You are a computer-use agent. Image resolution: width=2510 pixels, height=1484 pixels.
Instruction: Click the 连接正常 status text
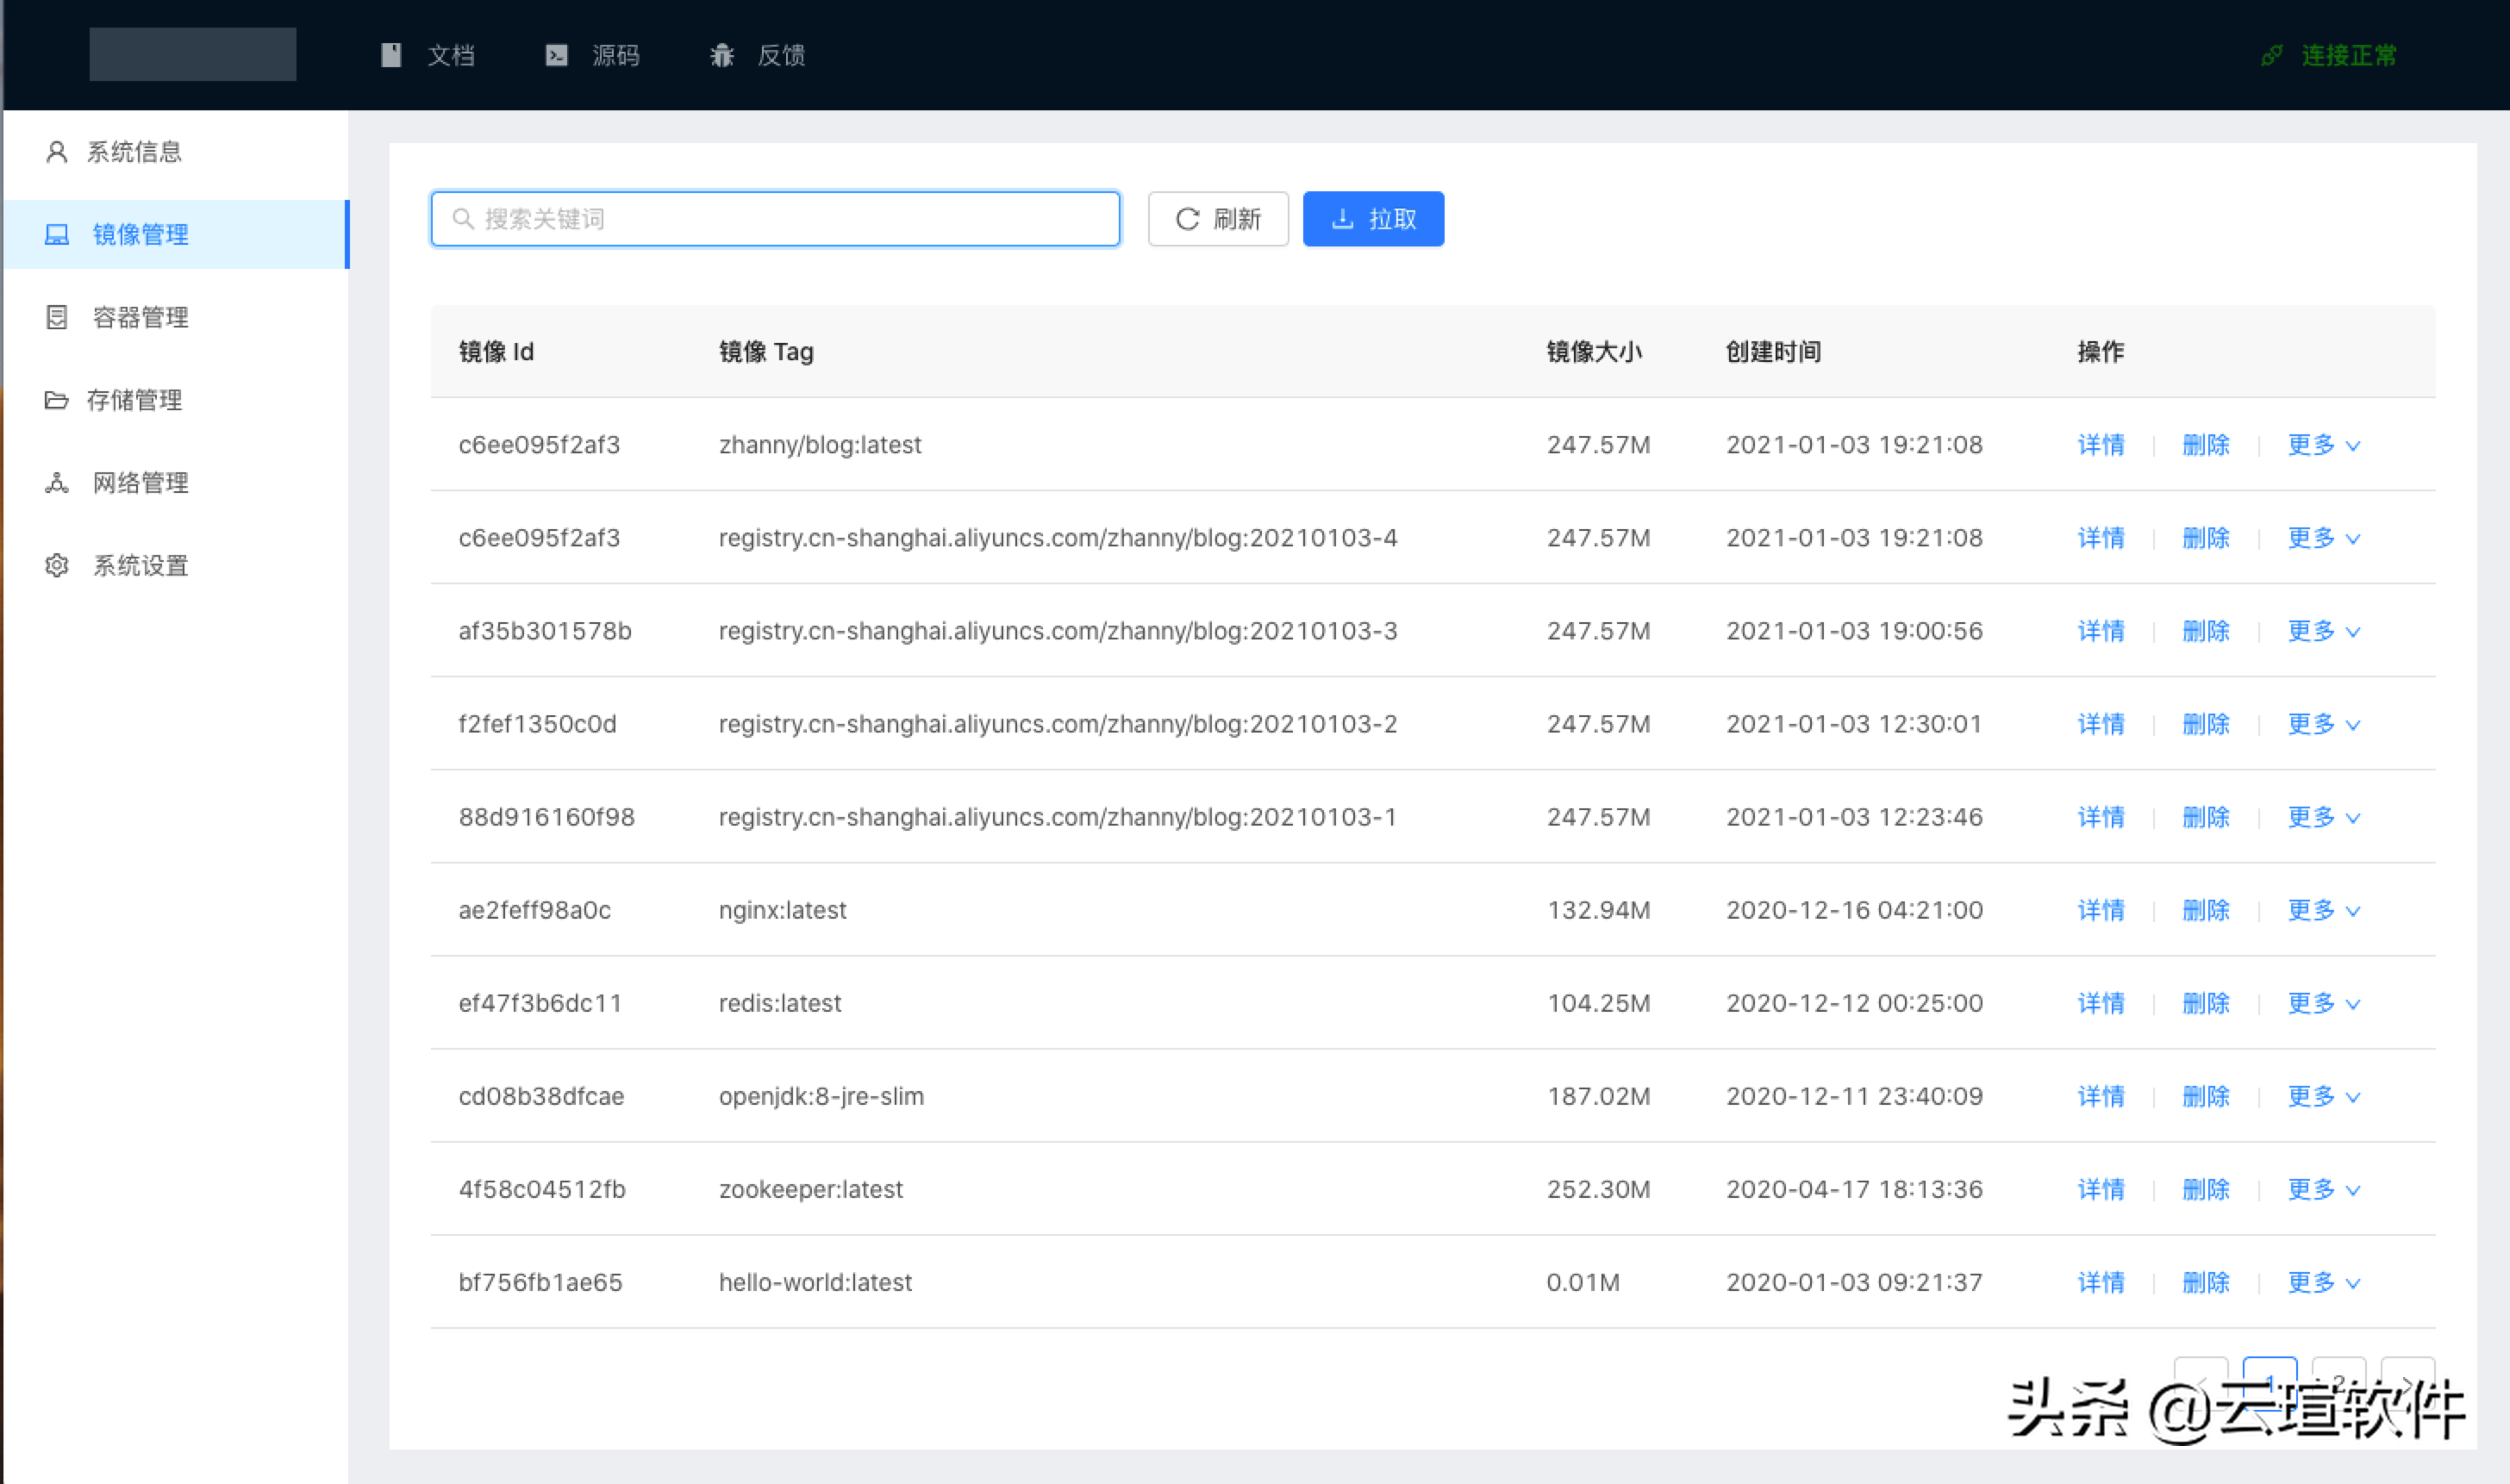tap(2349, 55)
